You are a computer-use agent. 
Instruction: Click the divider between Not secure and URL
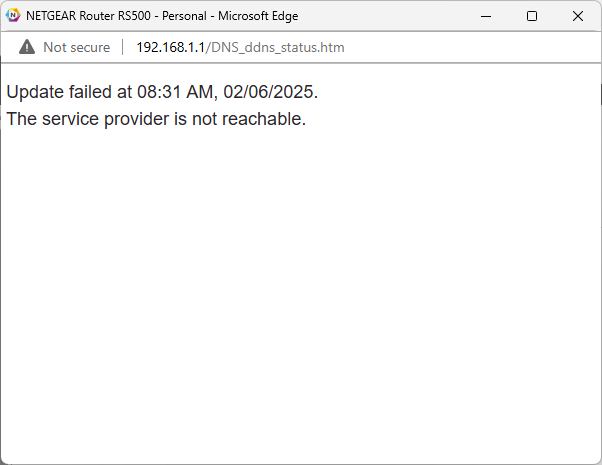pyautogui.click(x=123, y=47)
